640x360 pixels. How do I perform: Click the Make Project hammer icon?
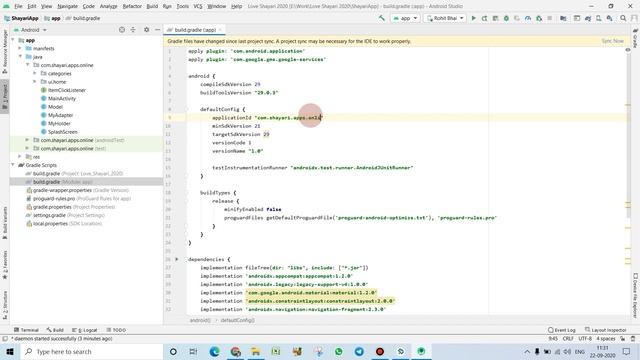382,18
